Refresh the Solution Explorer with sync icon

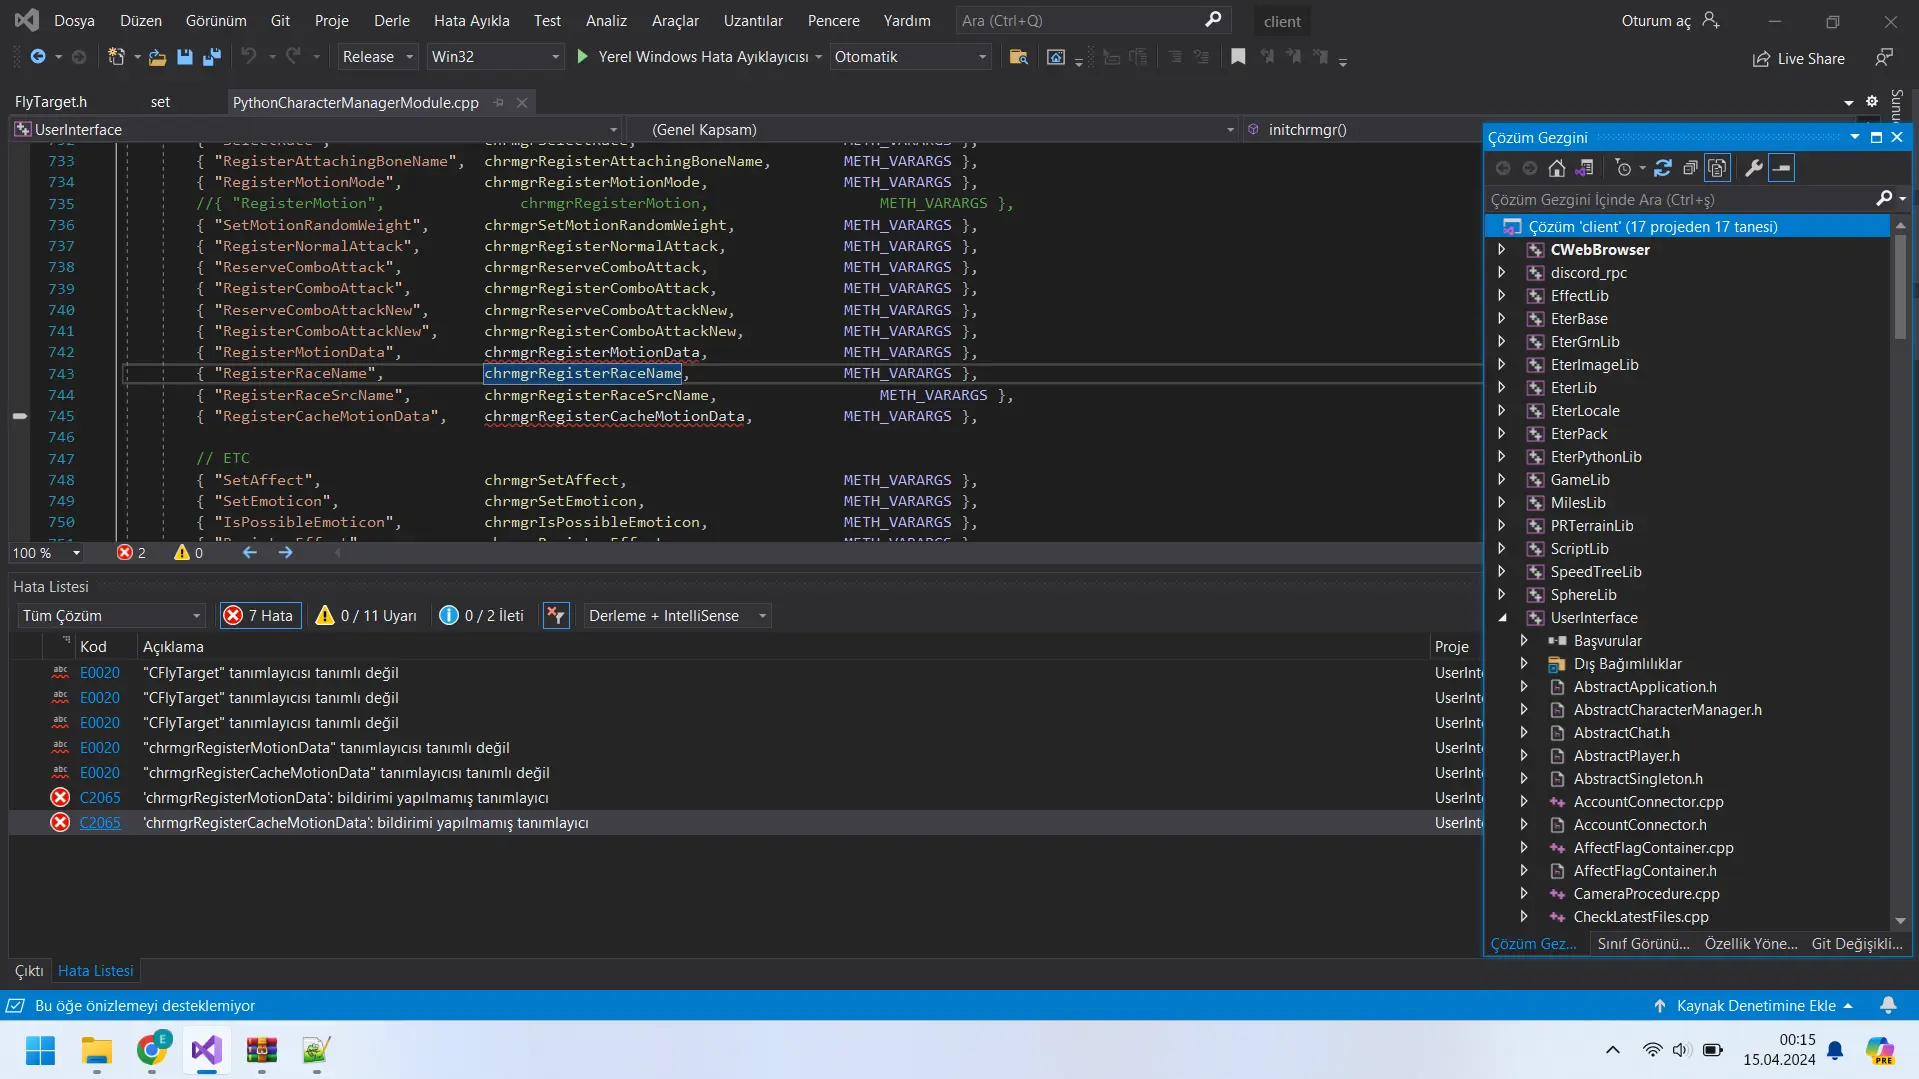[1663, 168]
